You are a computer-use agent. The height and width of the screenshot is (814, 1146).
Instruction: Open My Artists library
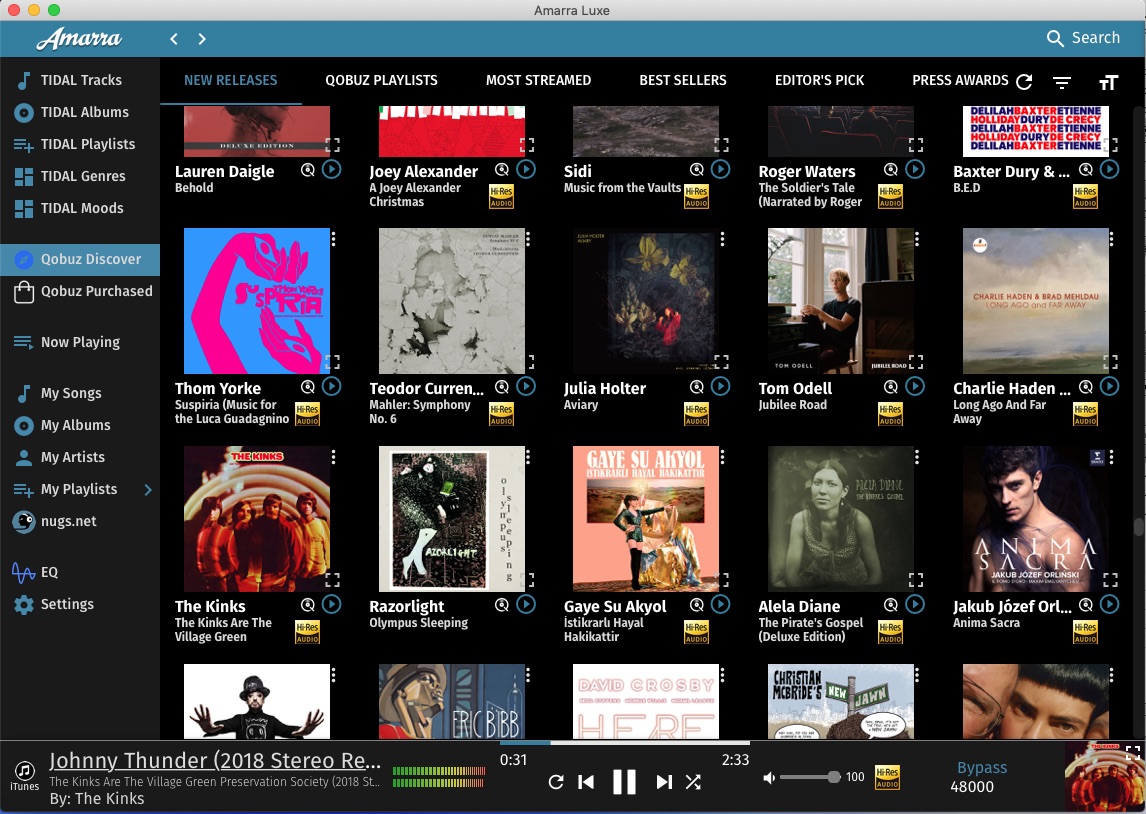click(x=80, y=457)
